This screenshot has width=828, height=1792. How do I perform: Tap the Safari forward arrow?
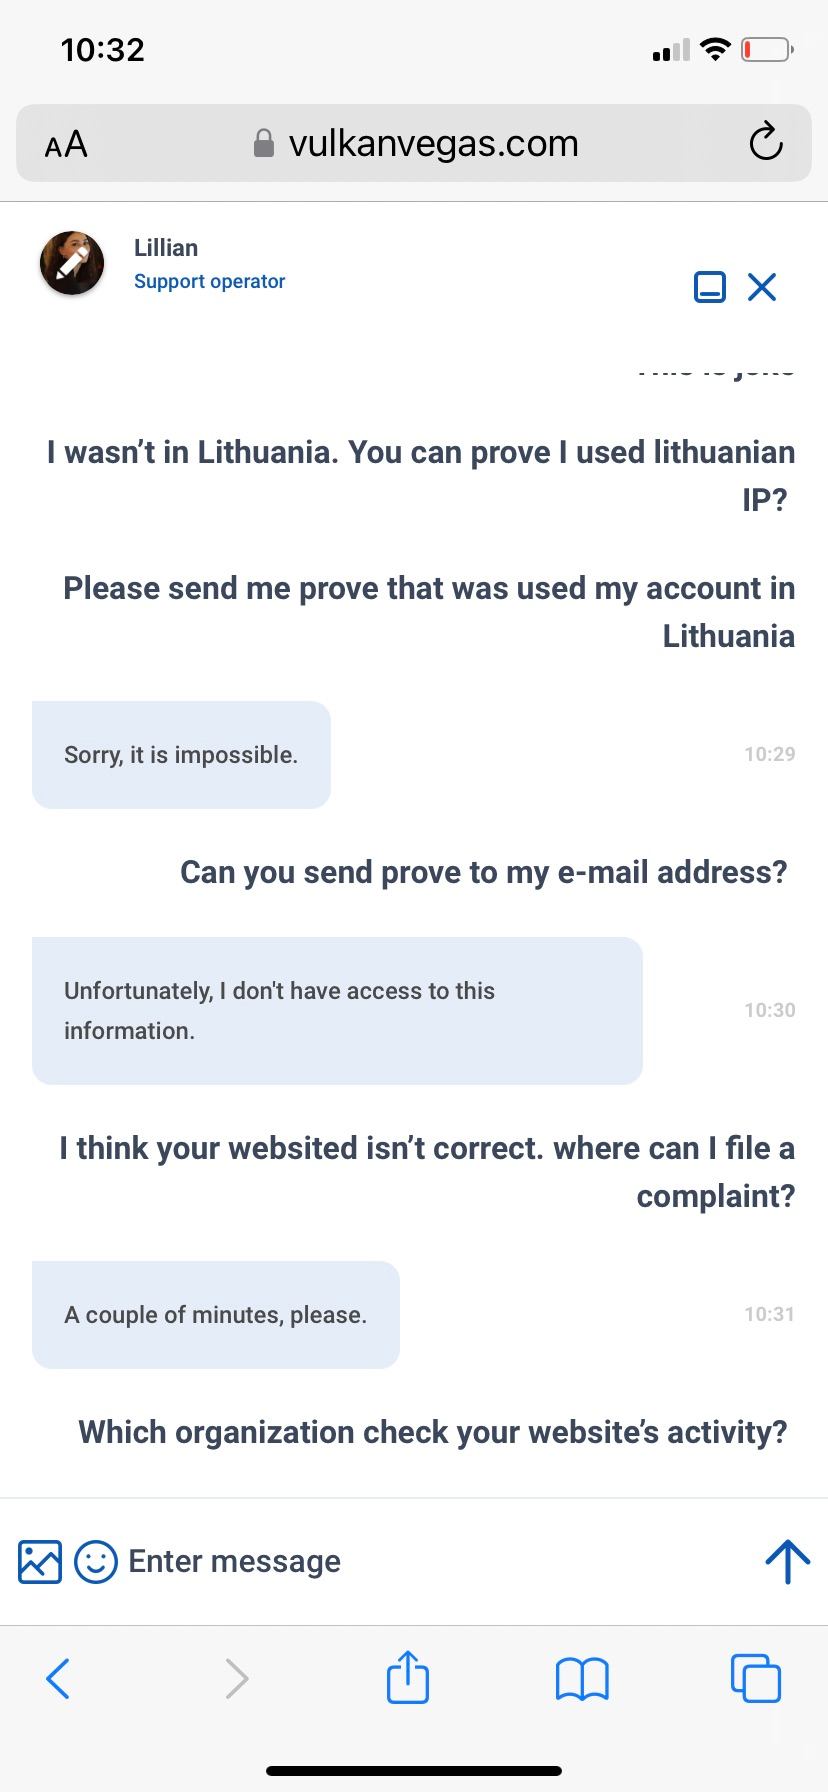[236, 1678]
